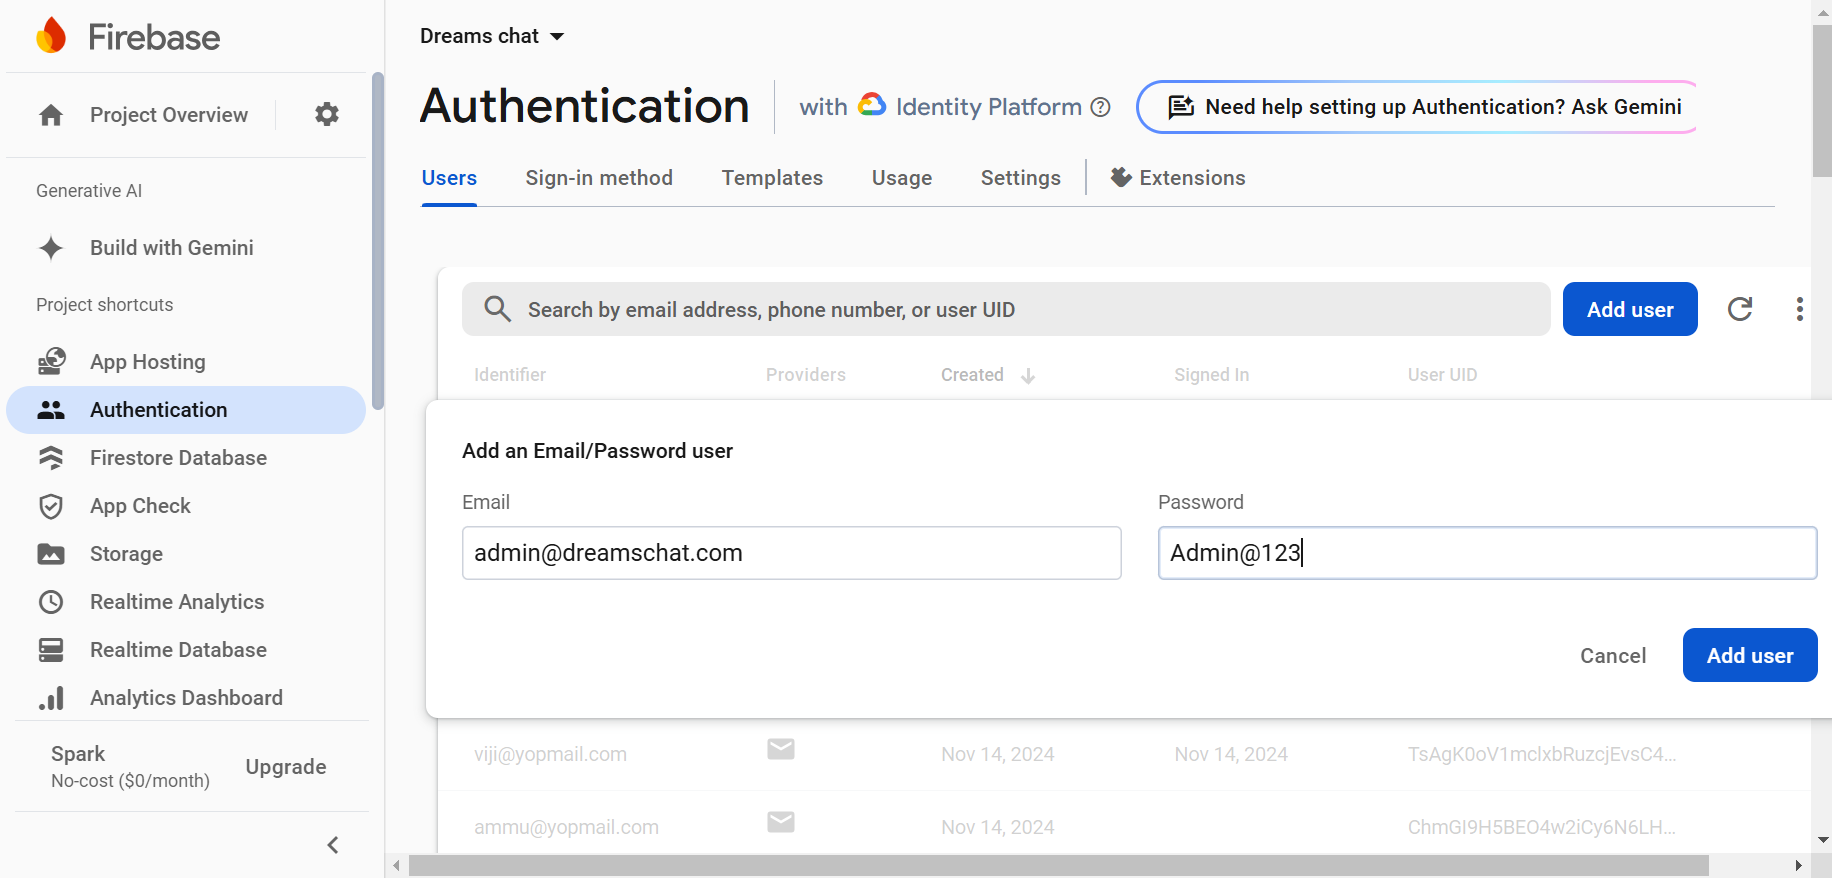Click the UID starting with ChmGI9H5
1832x878 pixels.
[1541, 827]
